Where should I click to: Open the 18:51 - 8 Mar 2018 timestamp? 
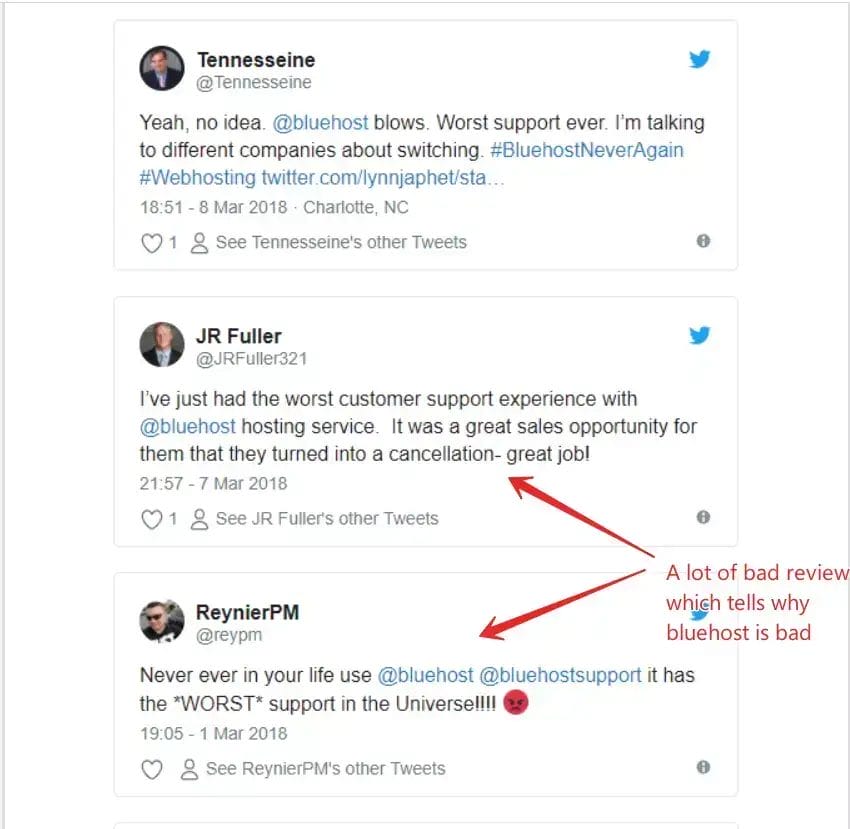pos(214,208)
